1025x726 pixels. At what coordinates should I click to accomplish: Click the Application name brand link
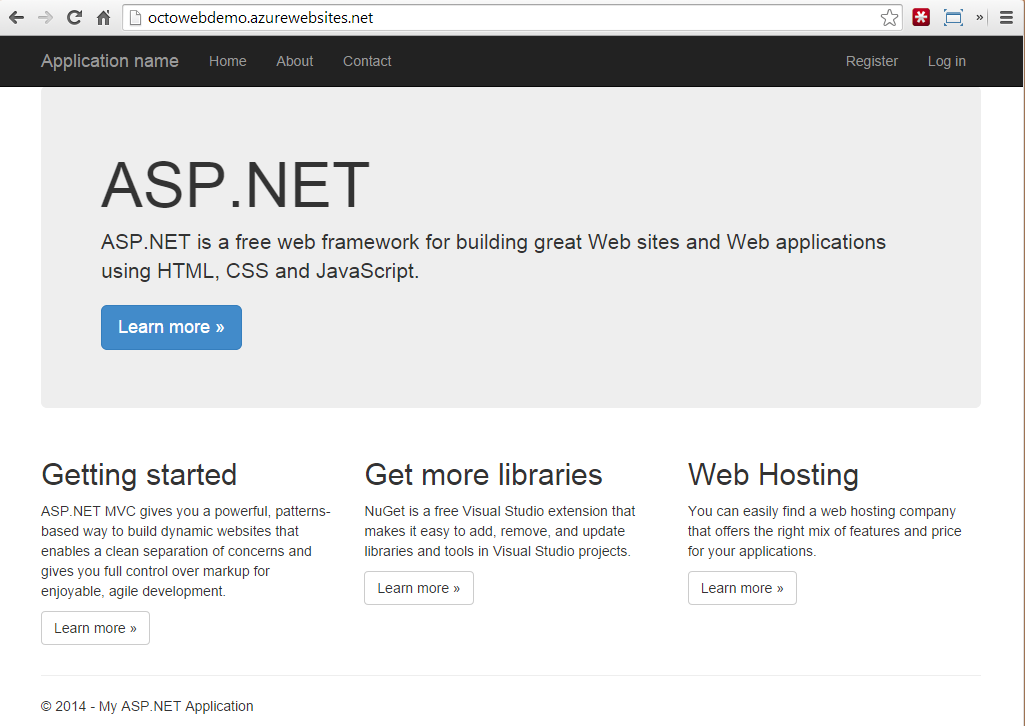109,61
